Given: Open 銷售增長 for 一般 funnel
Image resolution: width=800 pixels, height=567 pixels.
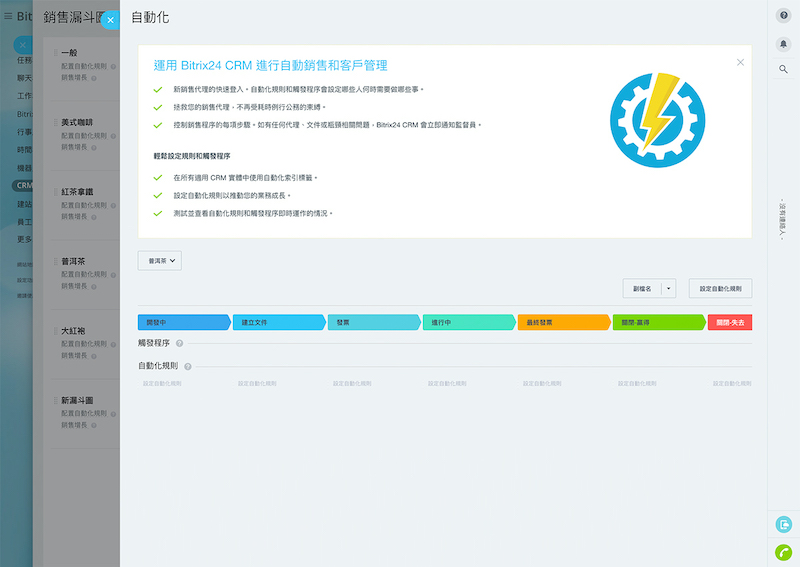Looking at the screenshot, I should tap(74, 78).
